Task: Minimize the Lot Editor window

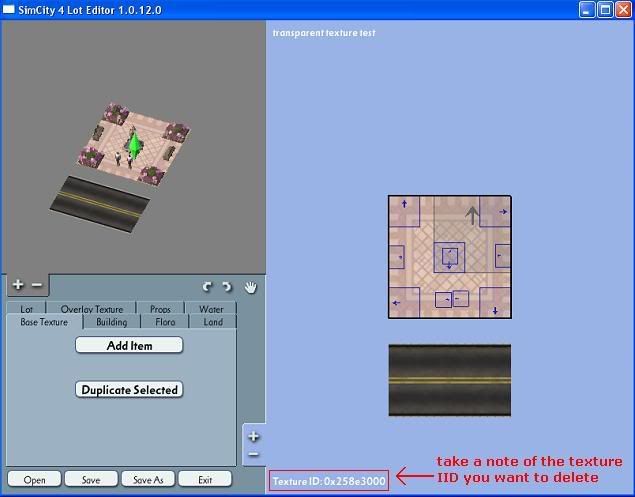Action: pyautogui.click(x=587, y=10)
